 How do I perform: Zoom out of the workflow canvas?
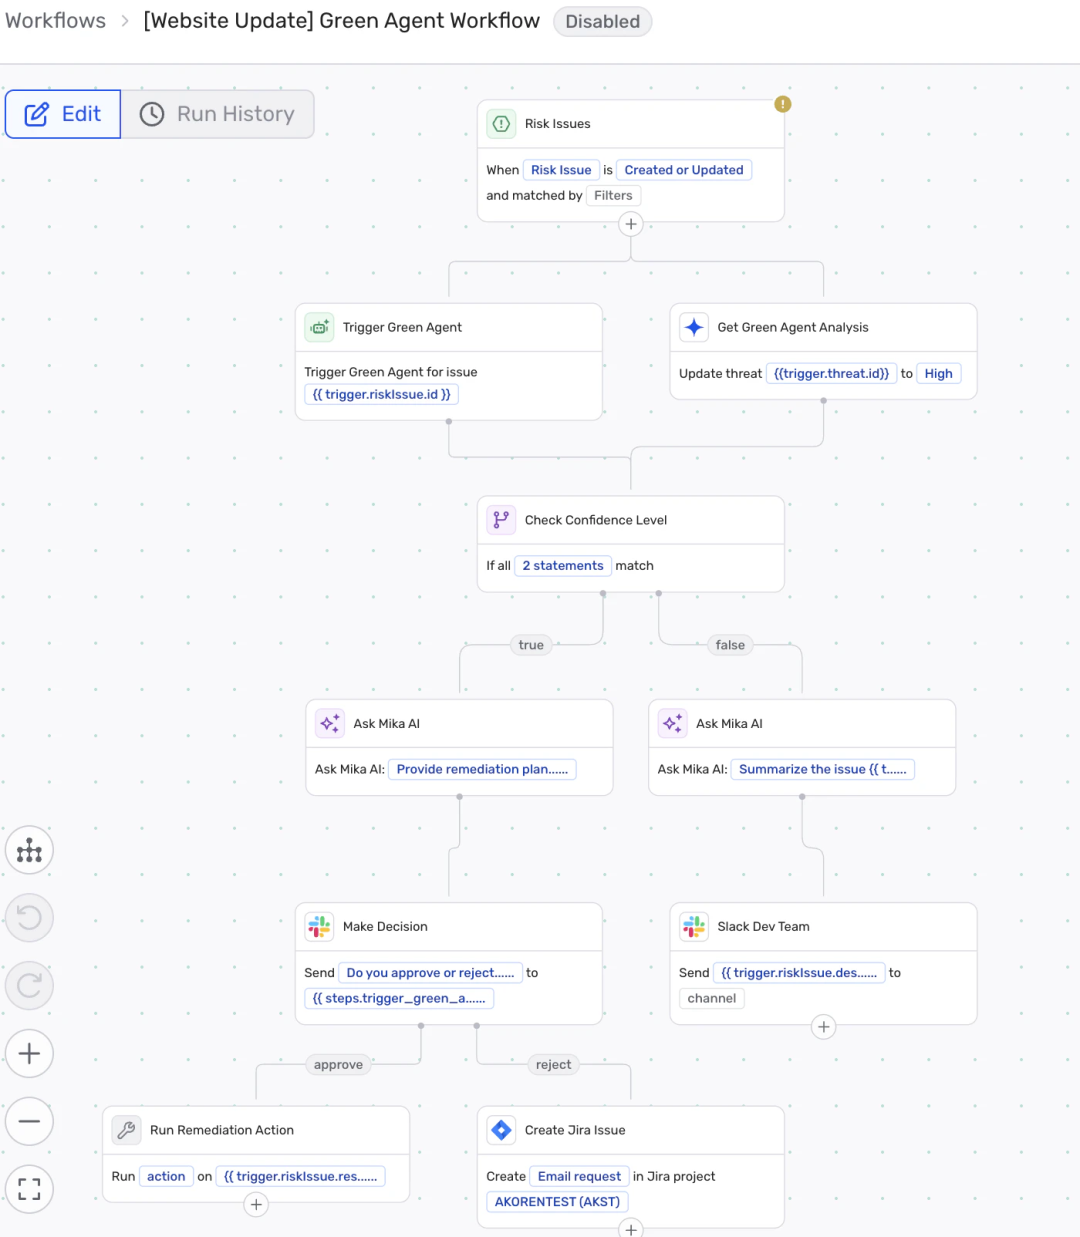[x=29, y=1121]
